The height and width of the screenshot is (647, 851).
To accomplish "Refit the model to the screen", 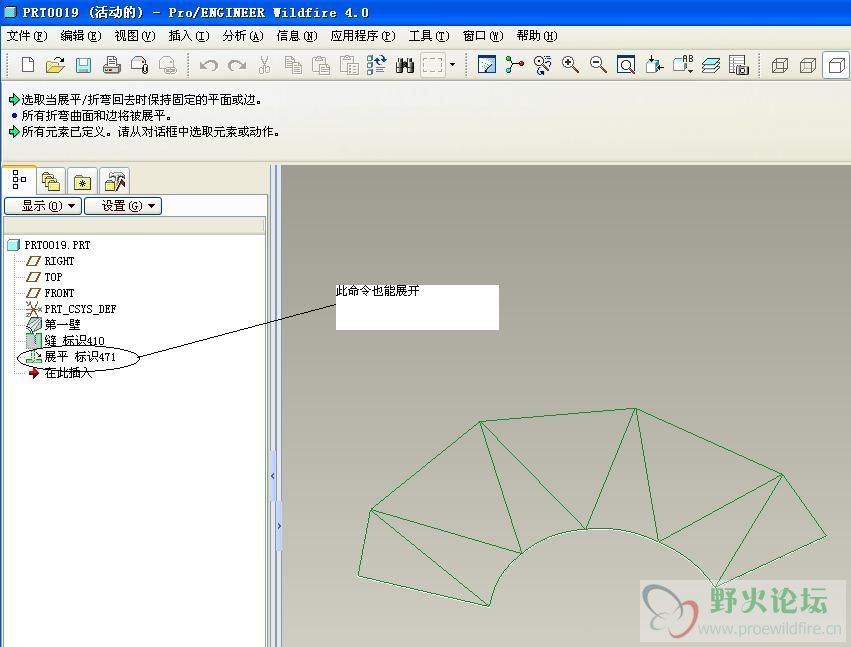I will tap(626, 65).
